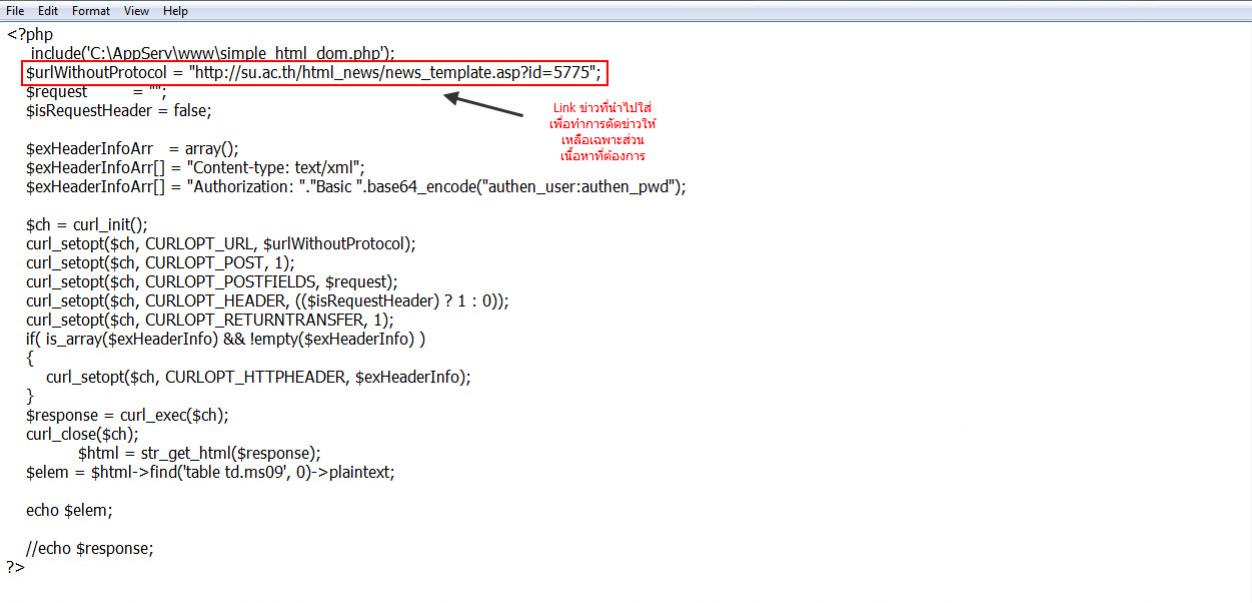
Task: Click the Authorization base64_encode line
Action: [356, 187]
